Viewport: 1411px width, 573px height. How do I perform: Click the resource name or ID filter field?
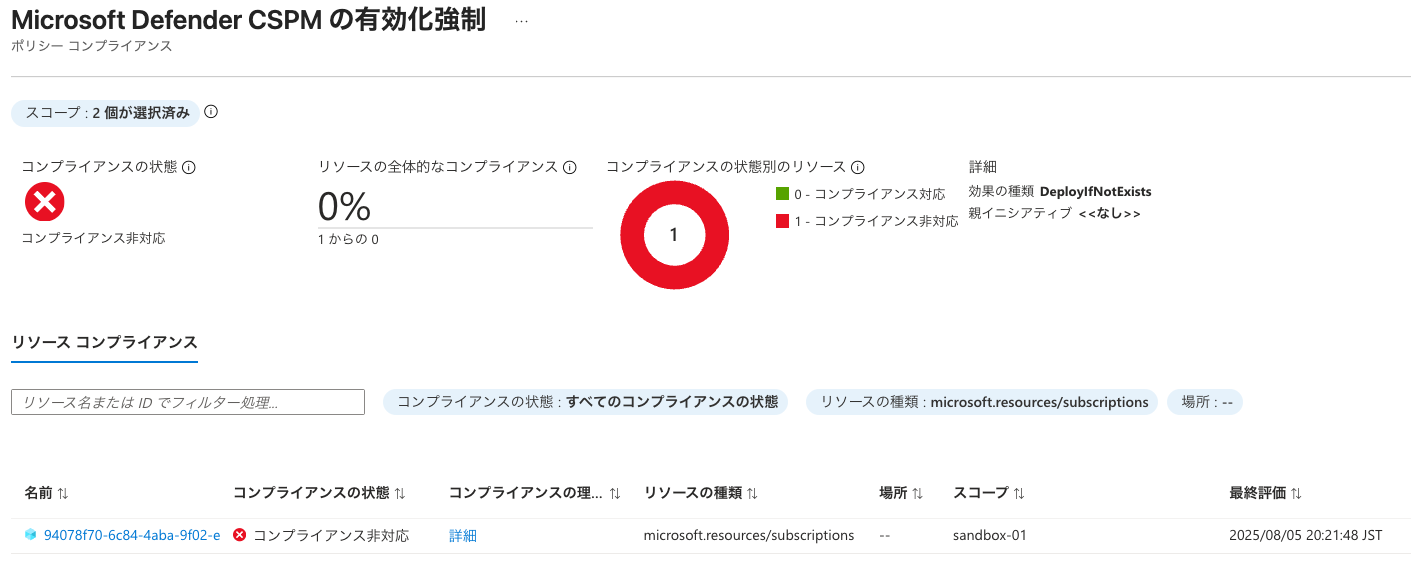(x=188, y=402)
